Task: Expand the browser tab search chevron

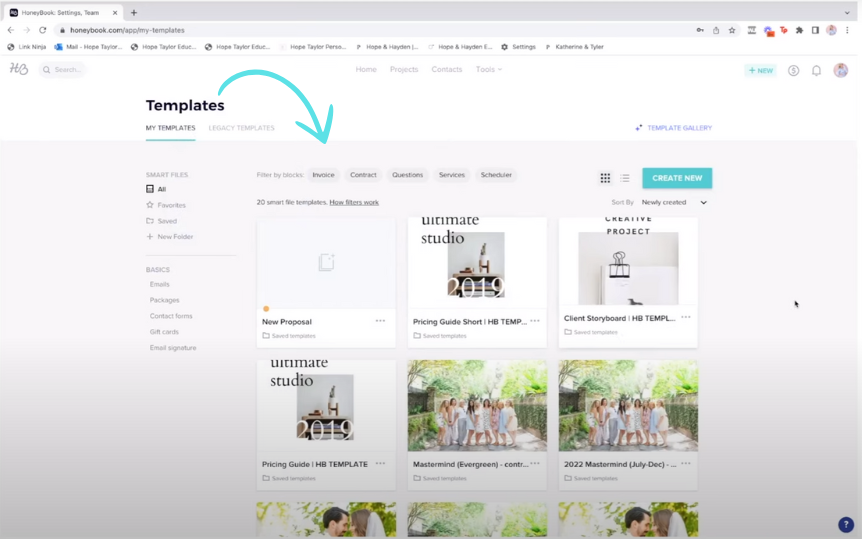Action: pos(847,12)
